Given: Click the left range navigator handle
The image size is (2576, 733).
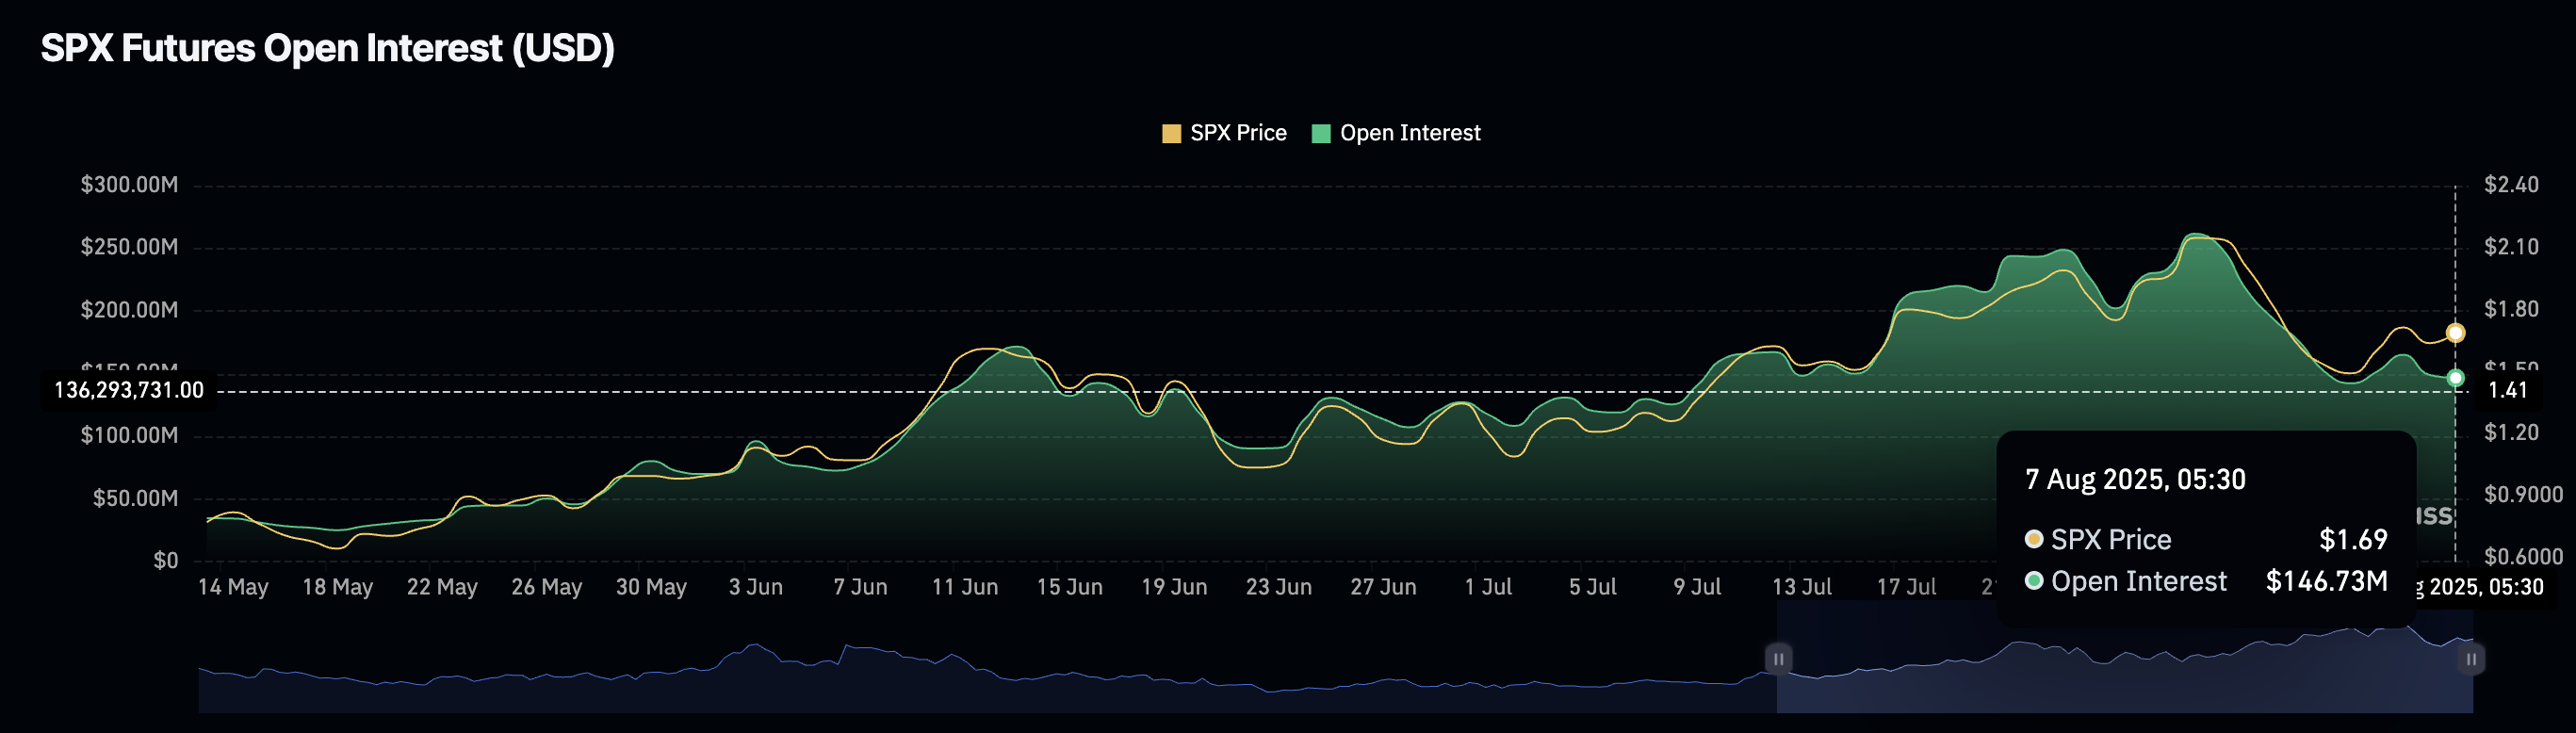Looking at the screenshot, I should click(1778, 659).
